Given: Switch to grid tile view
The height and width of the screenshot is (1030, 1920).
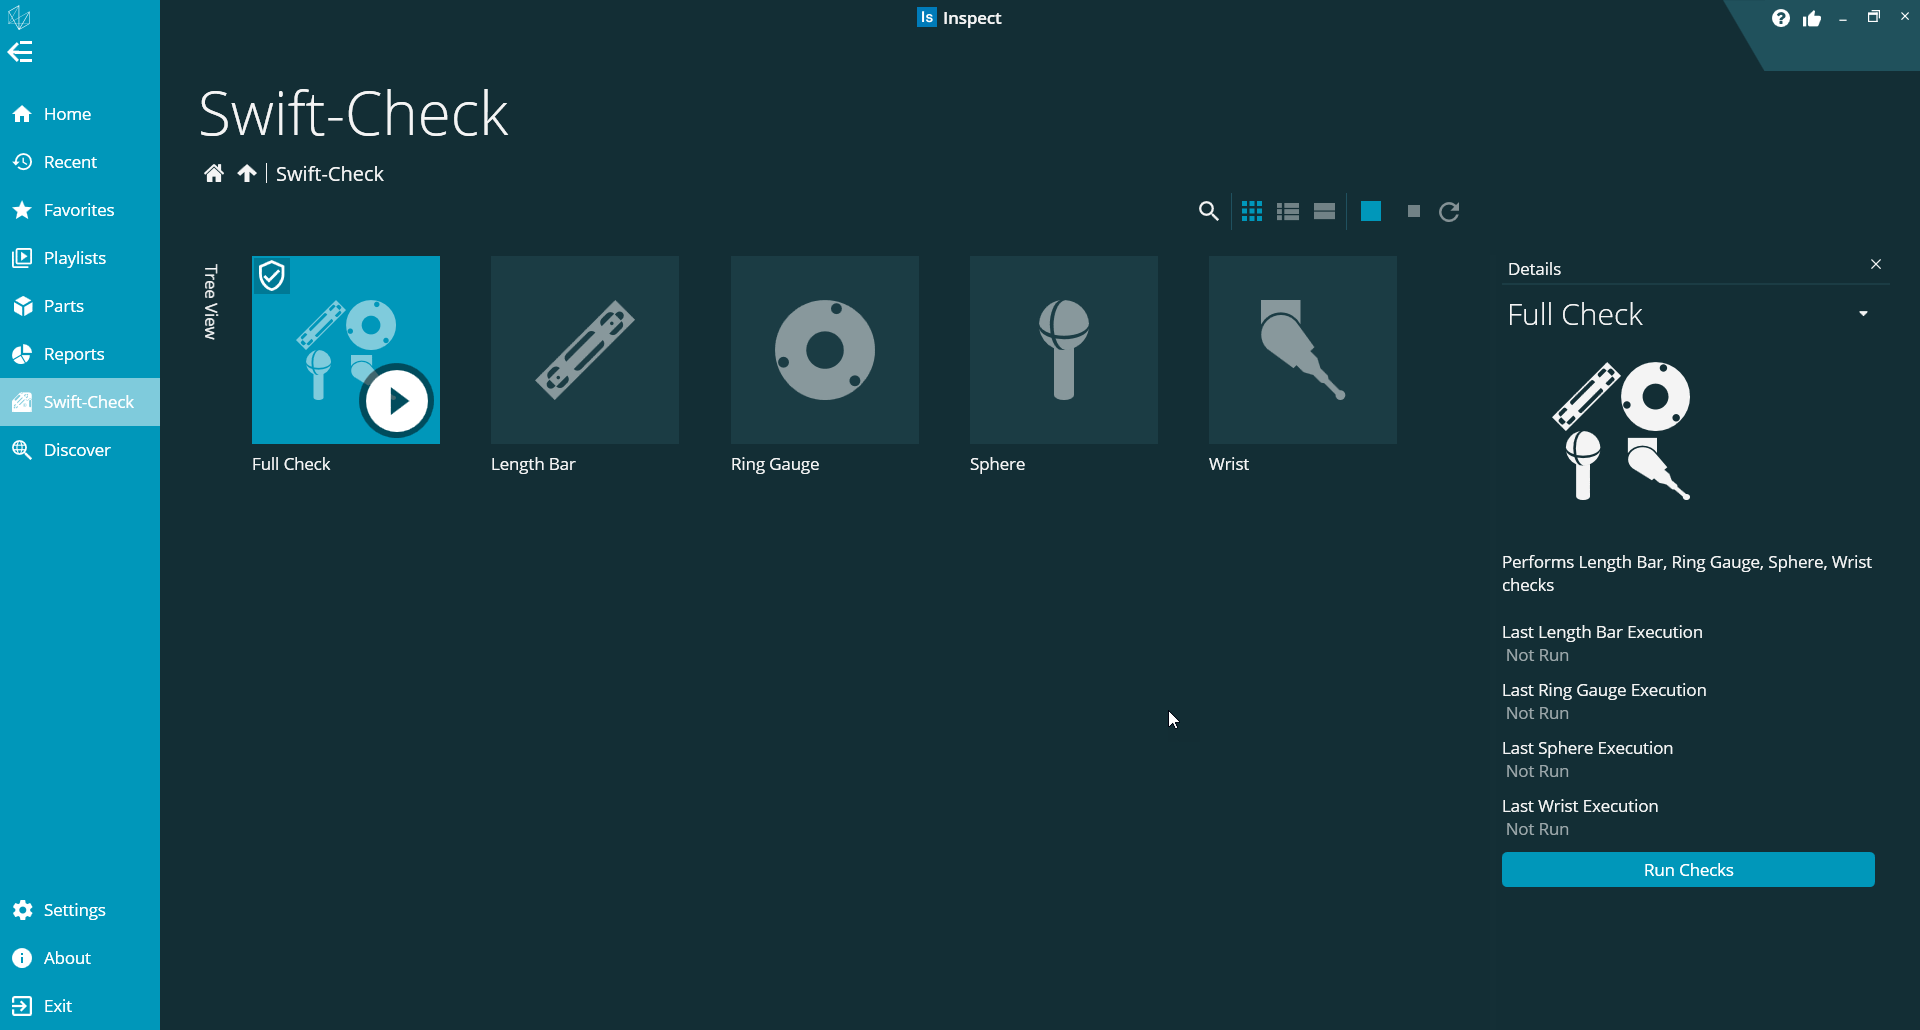Looking at the screenshot, I should click(x=1251, y=211).
